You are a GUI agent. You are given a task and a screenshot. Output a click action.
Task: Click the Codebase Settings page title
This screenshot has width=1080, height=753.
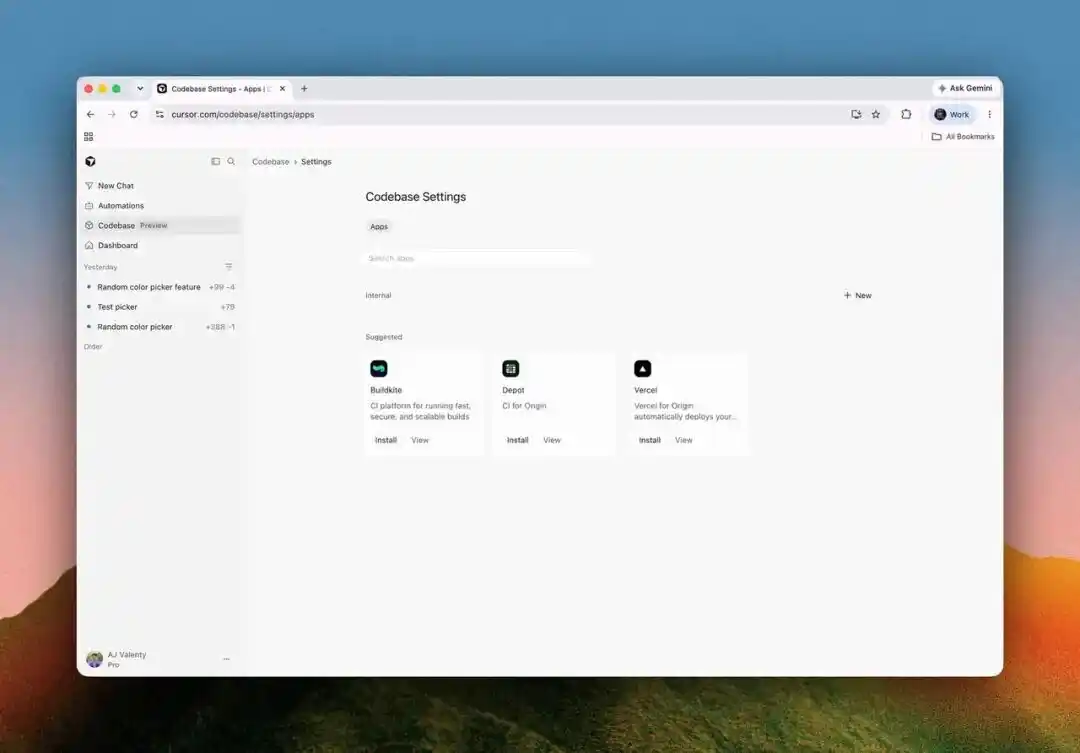[x=415, y=197]
